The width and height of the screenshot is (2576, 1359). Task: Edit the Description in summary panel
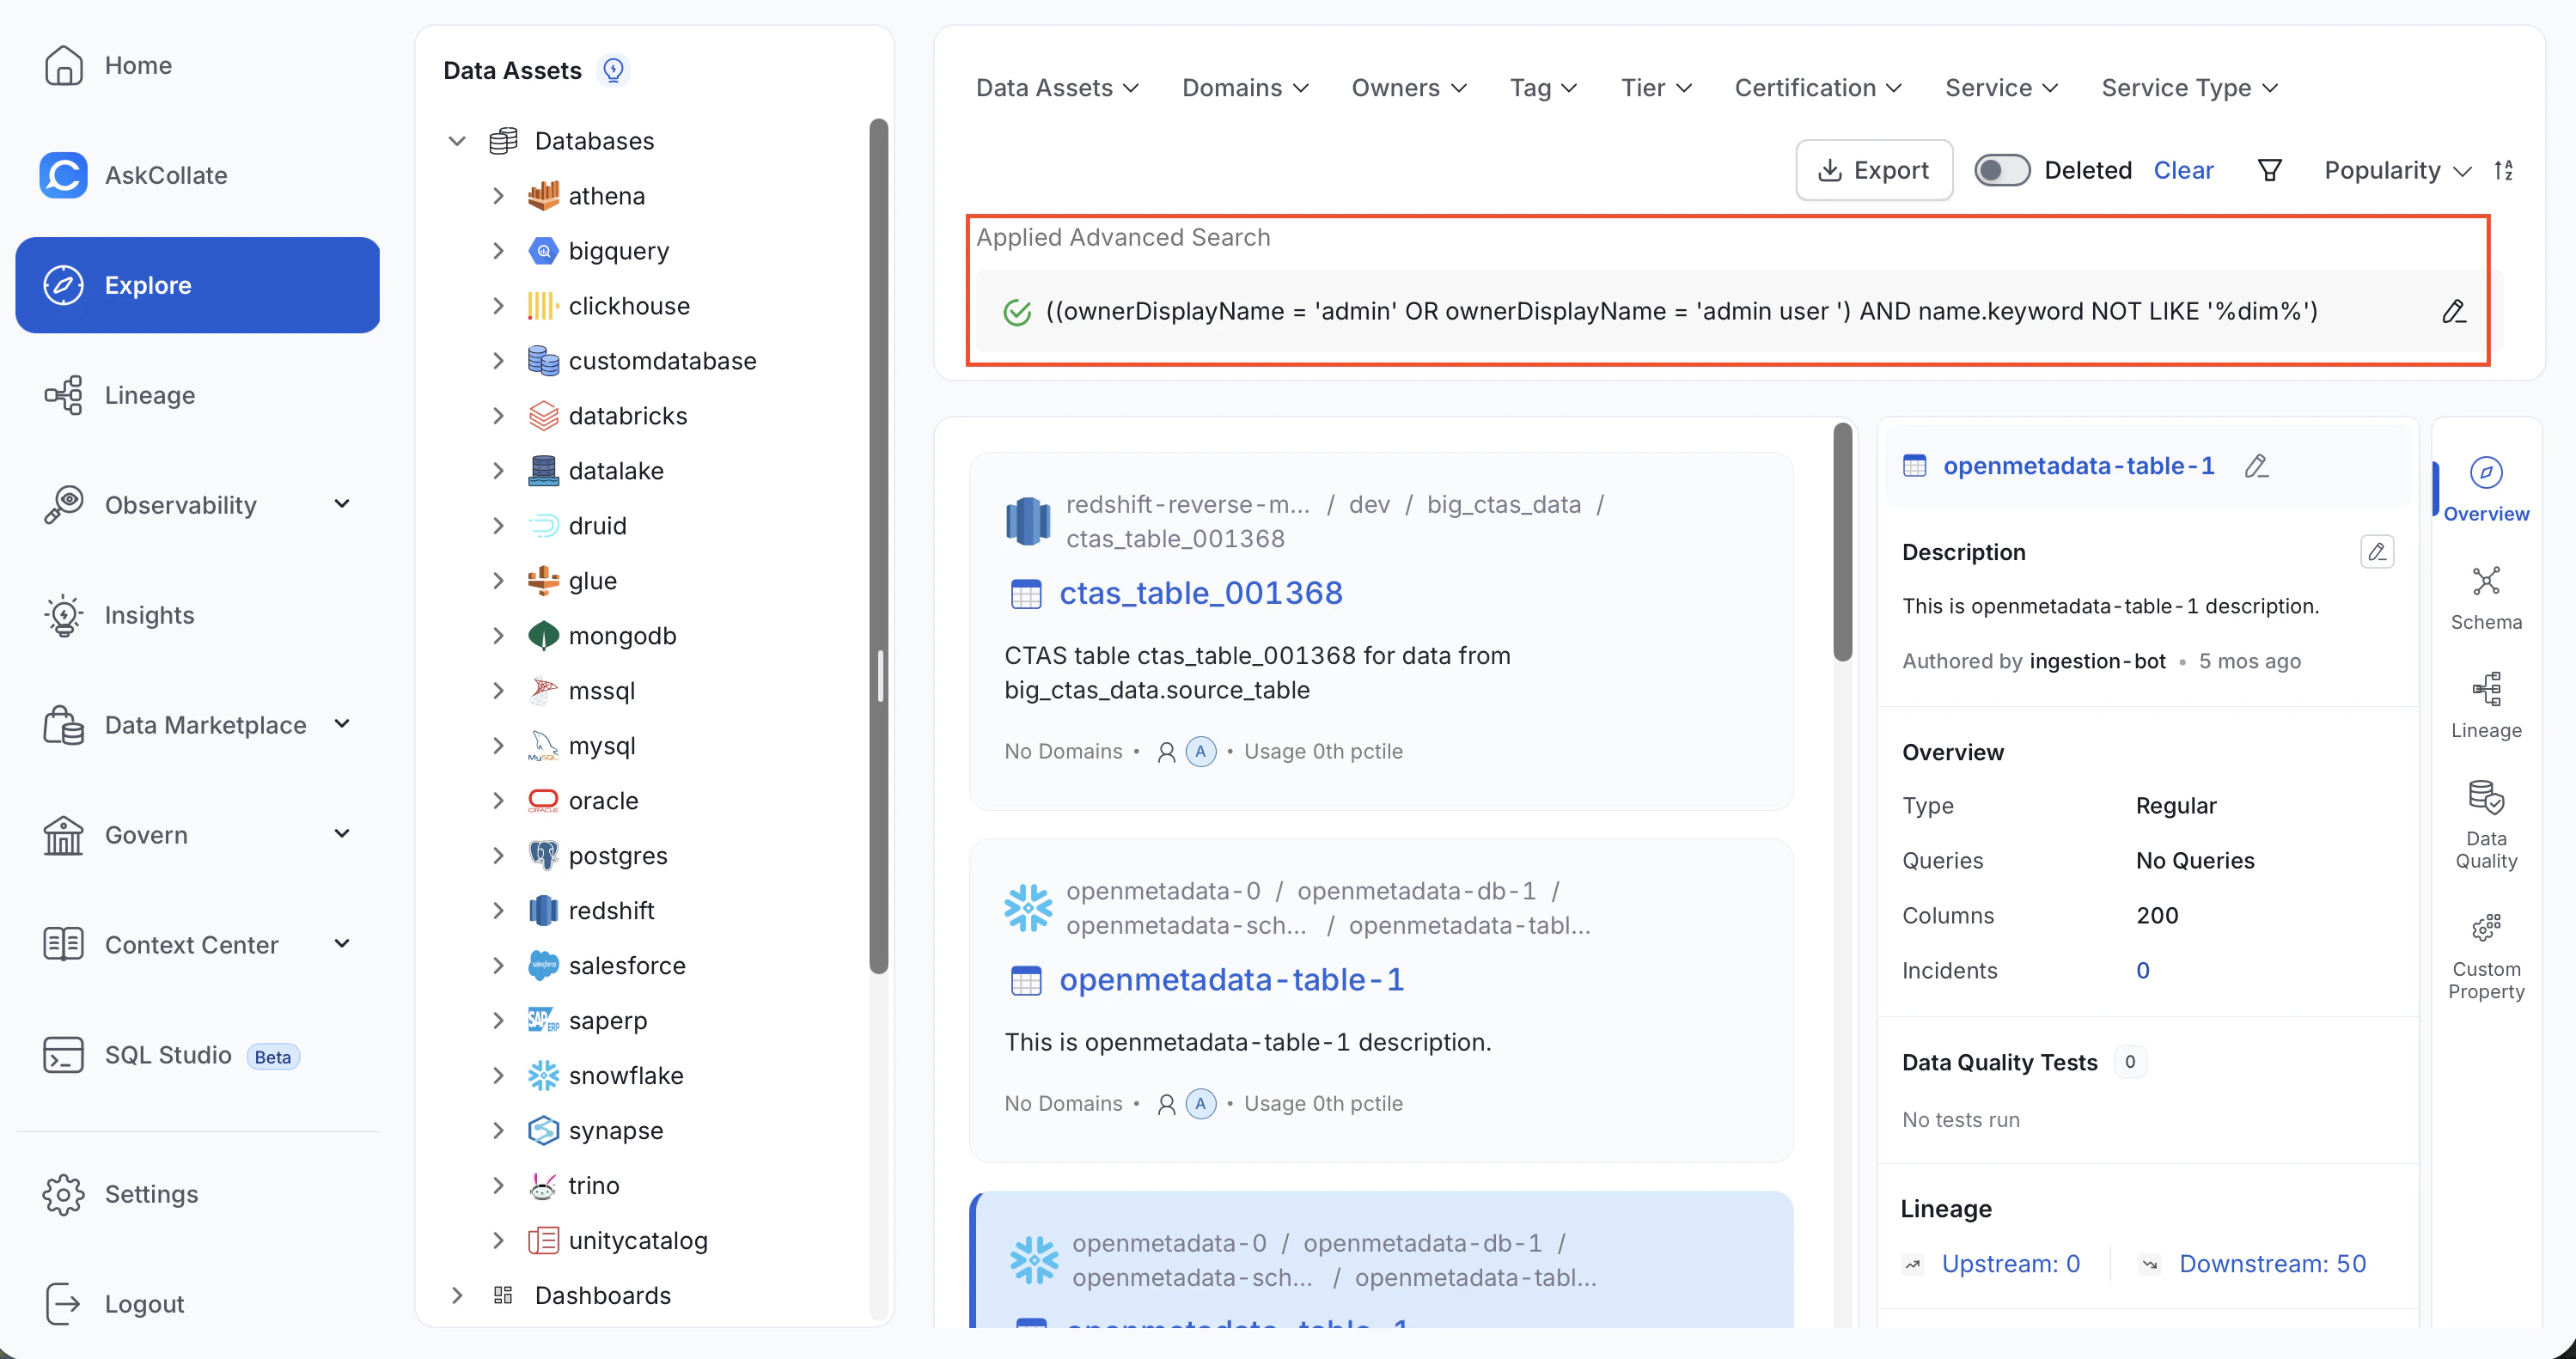tap(2377, 552)
